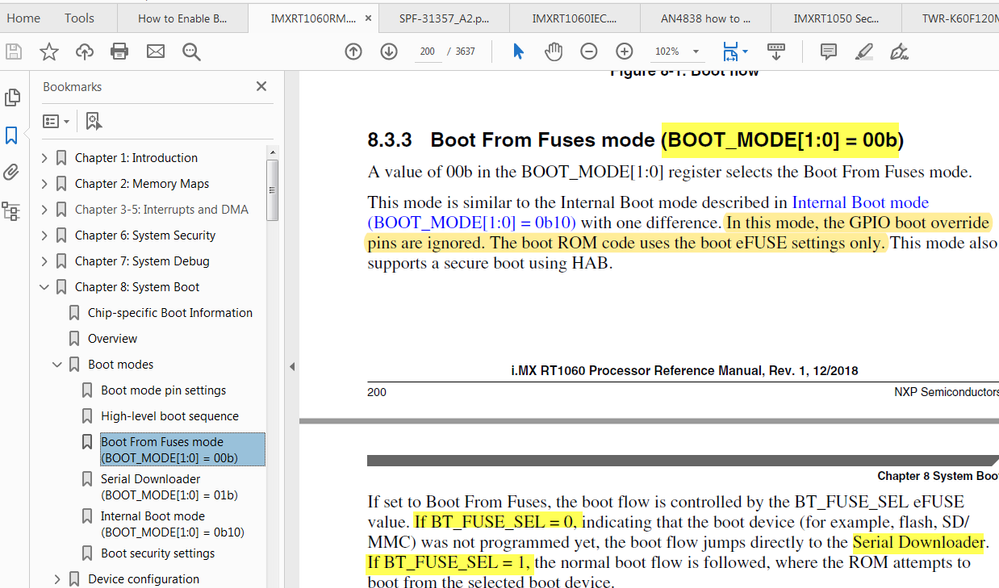This screenshot has height=588, width=999.
Task: Close the Bookmarks panel
Action: coord(261,87)
